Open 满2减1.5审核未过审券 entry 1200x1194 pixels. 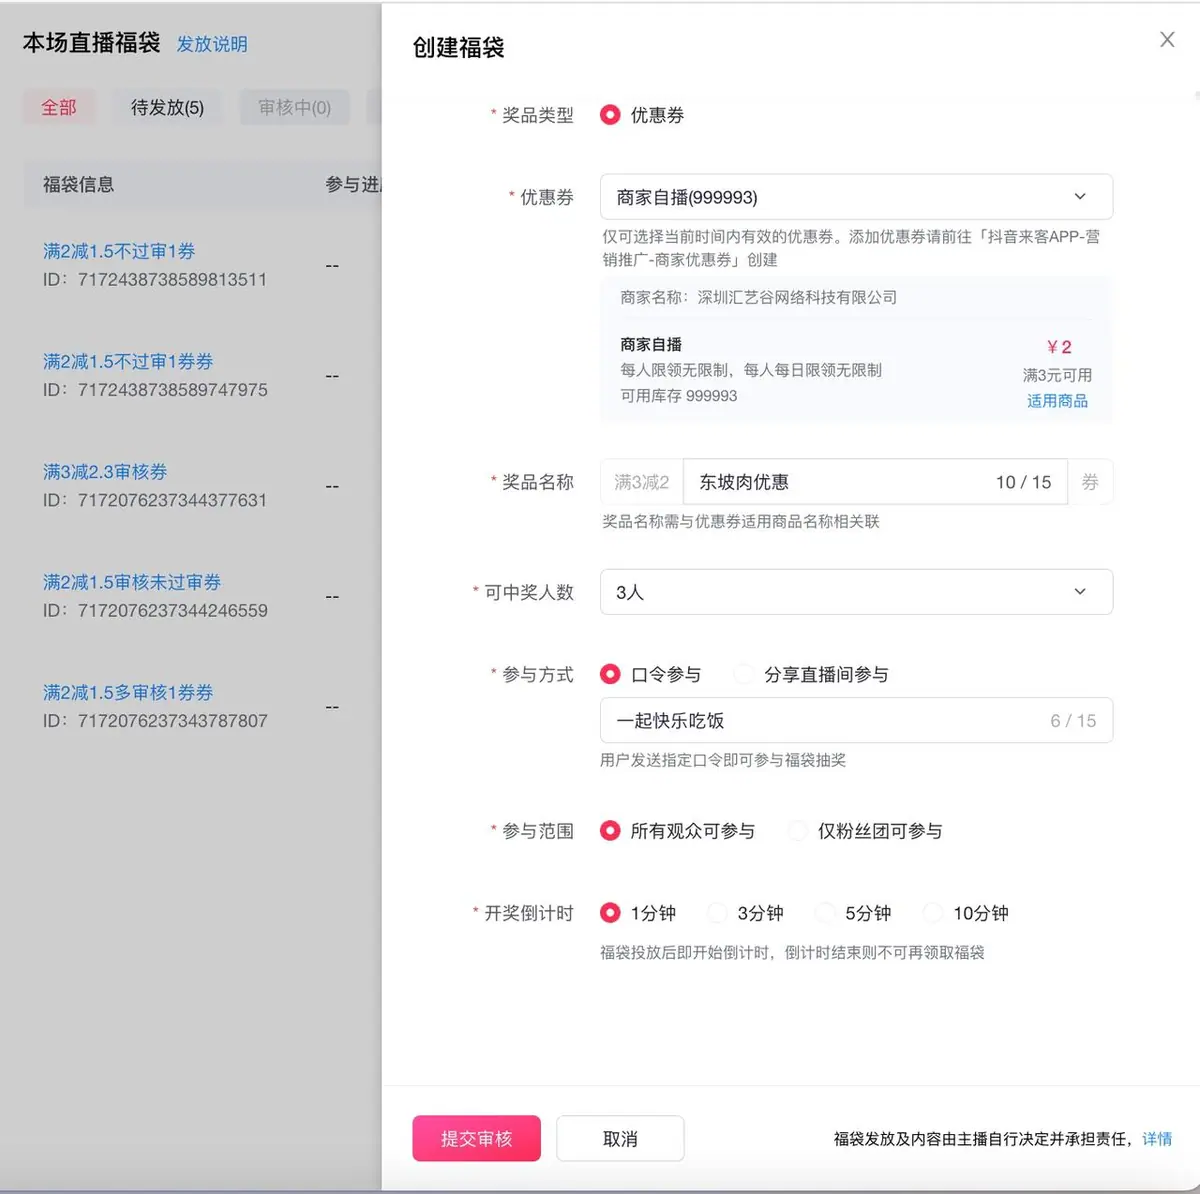132,582
